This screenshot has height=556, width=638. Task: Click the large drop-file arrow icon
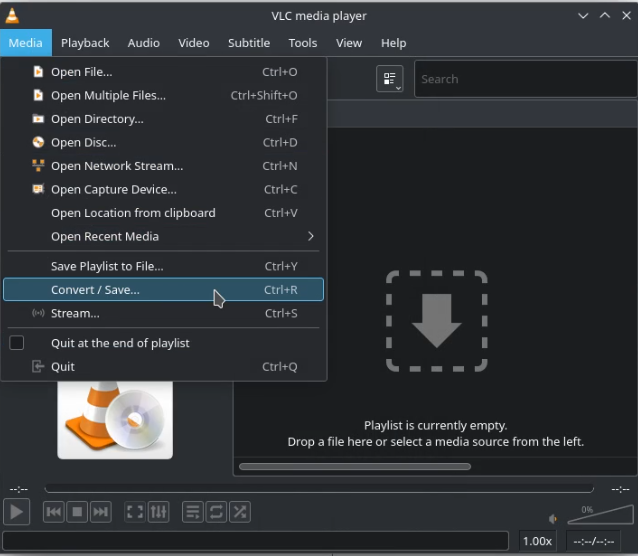[x=437, y=321]
